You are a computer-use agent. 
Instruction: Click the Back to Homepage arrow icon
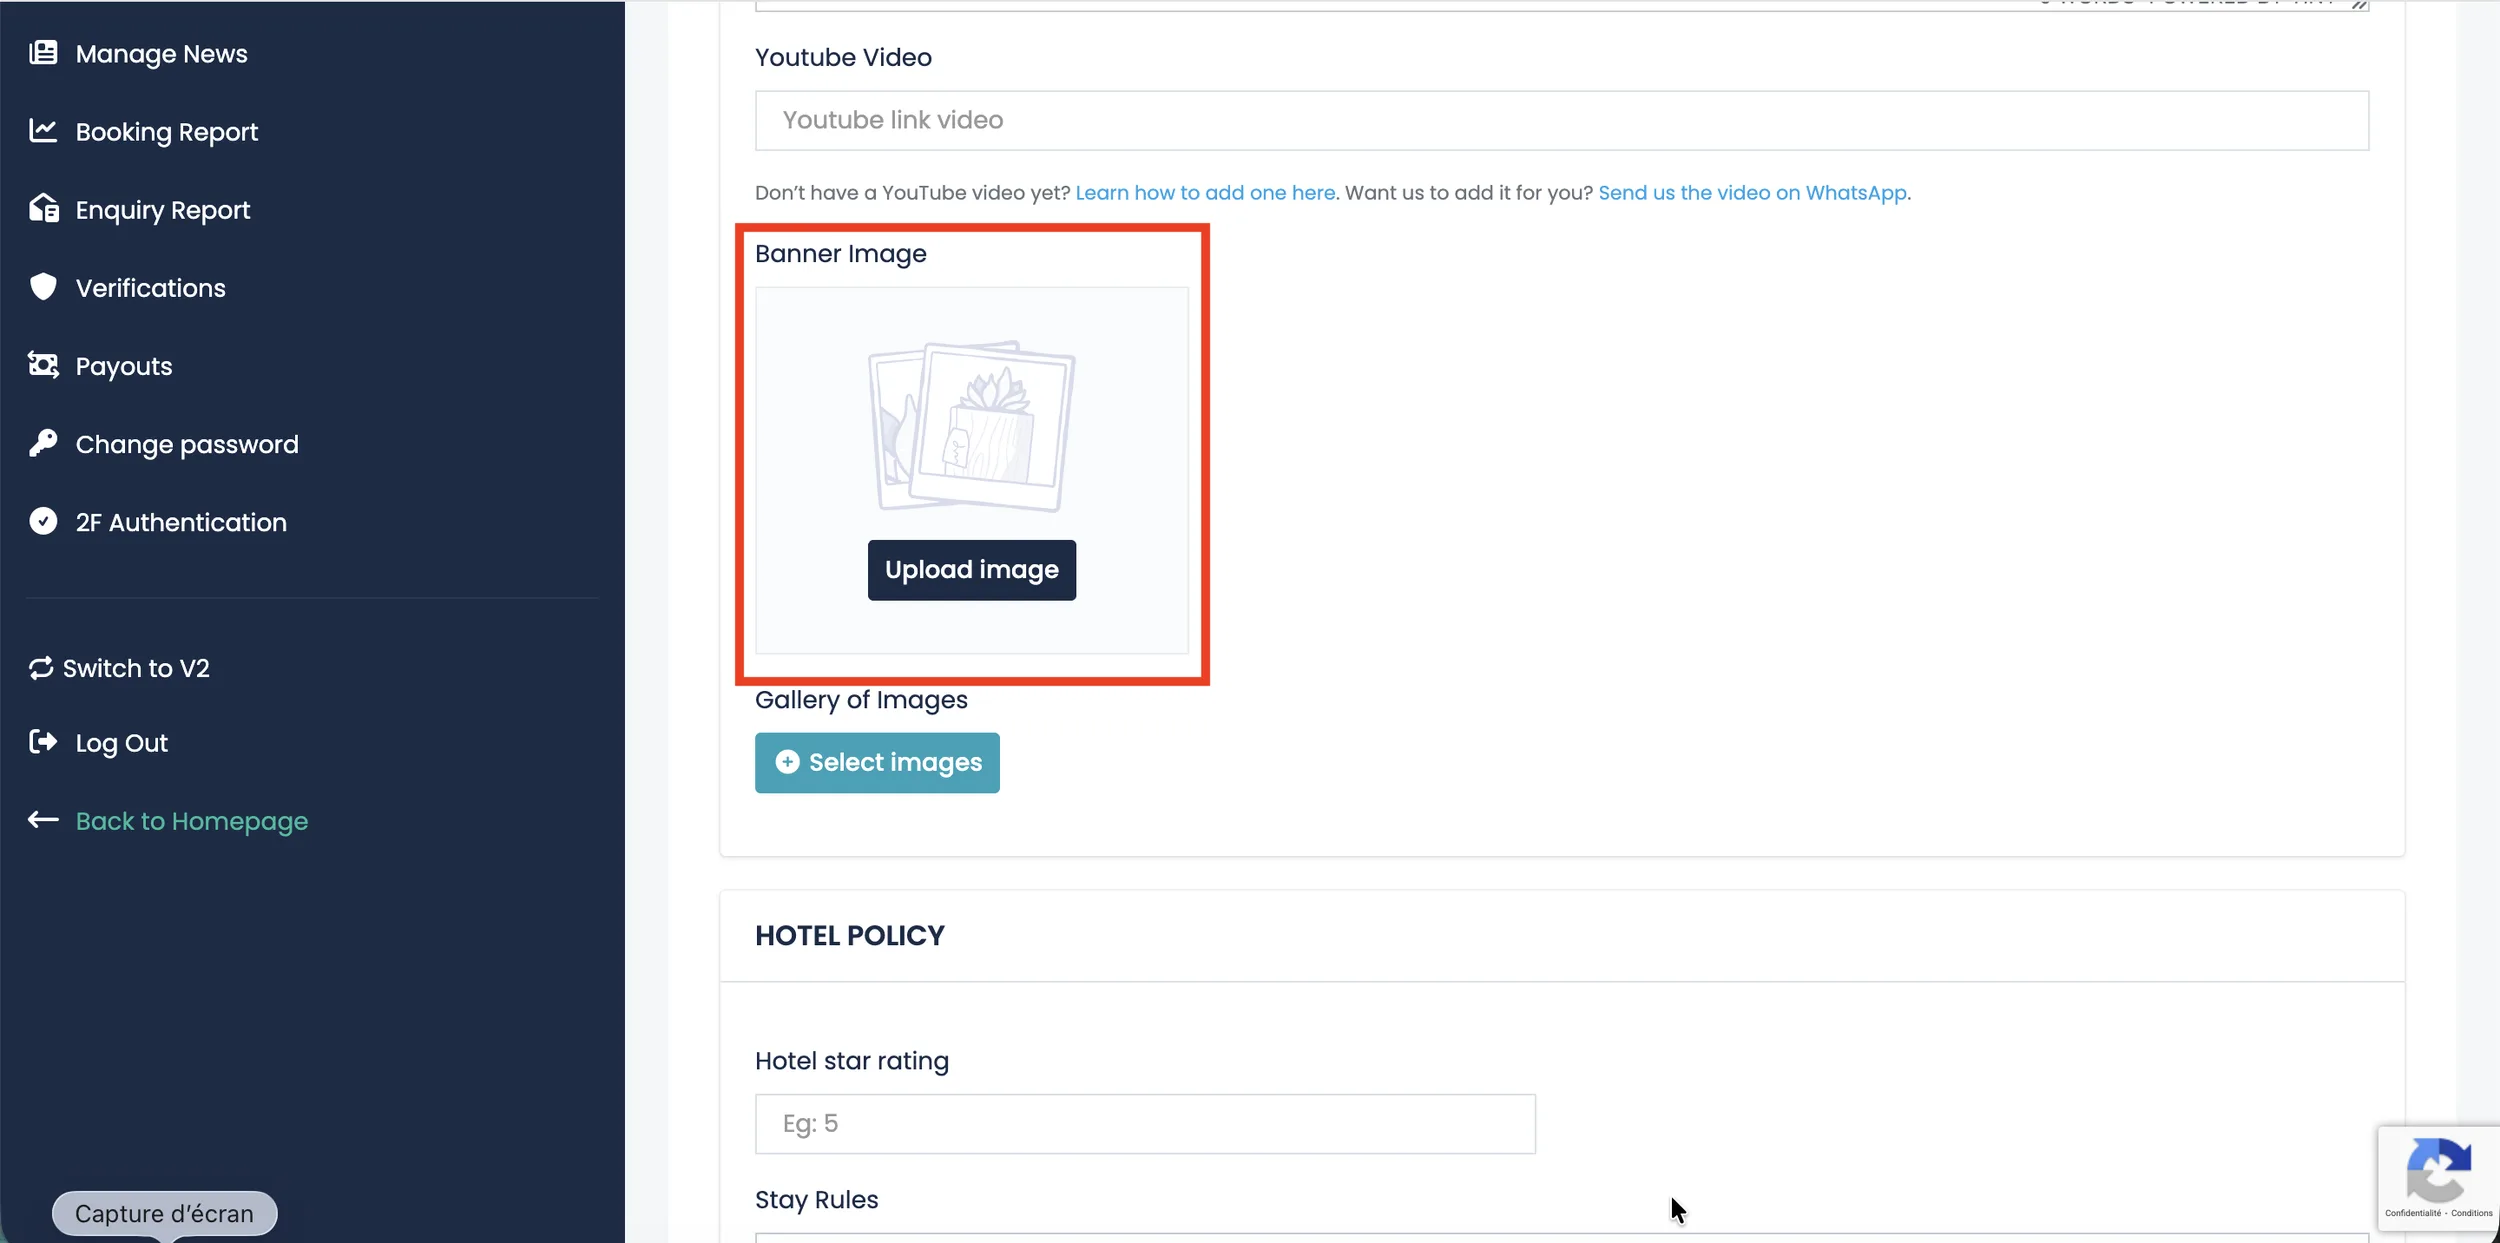[43, 820]
